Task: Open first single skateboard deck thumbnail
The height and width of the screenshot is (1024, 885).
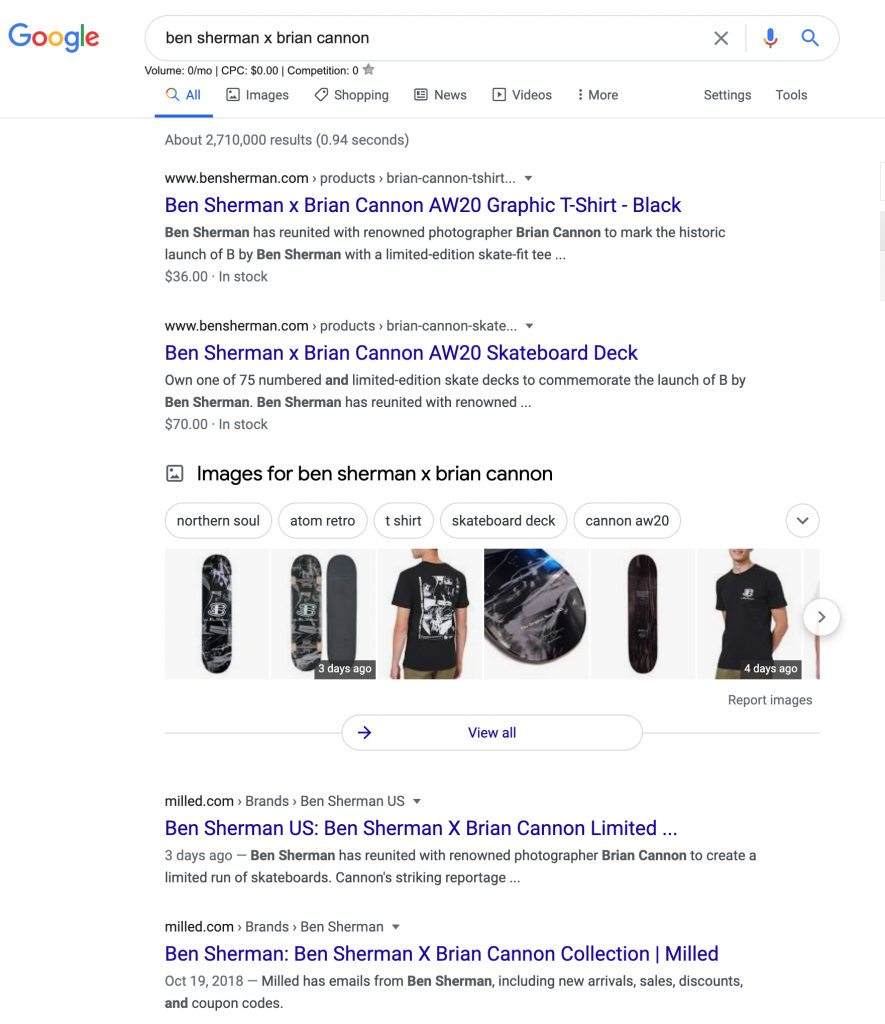Action: click(x=217, y=614)
